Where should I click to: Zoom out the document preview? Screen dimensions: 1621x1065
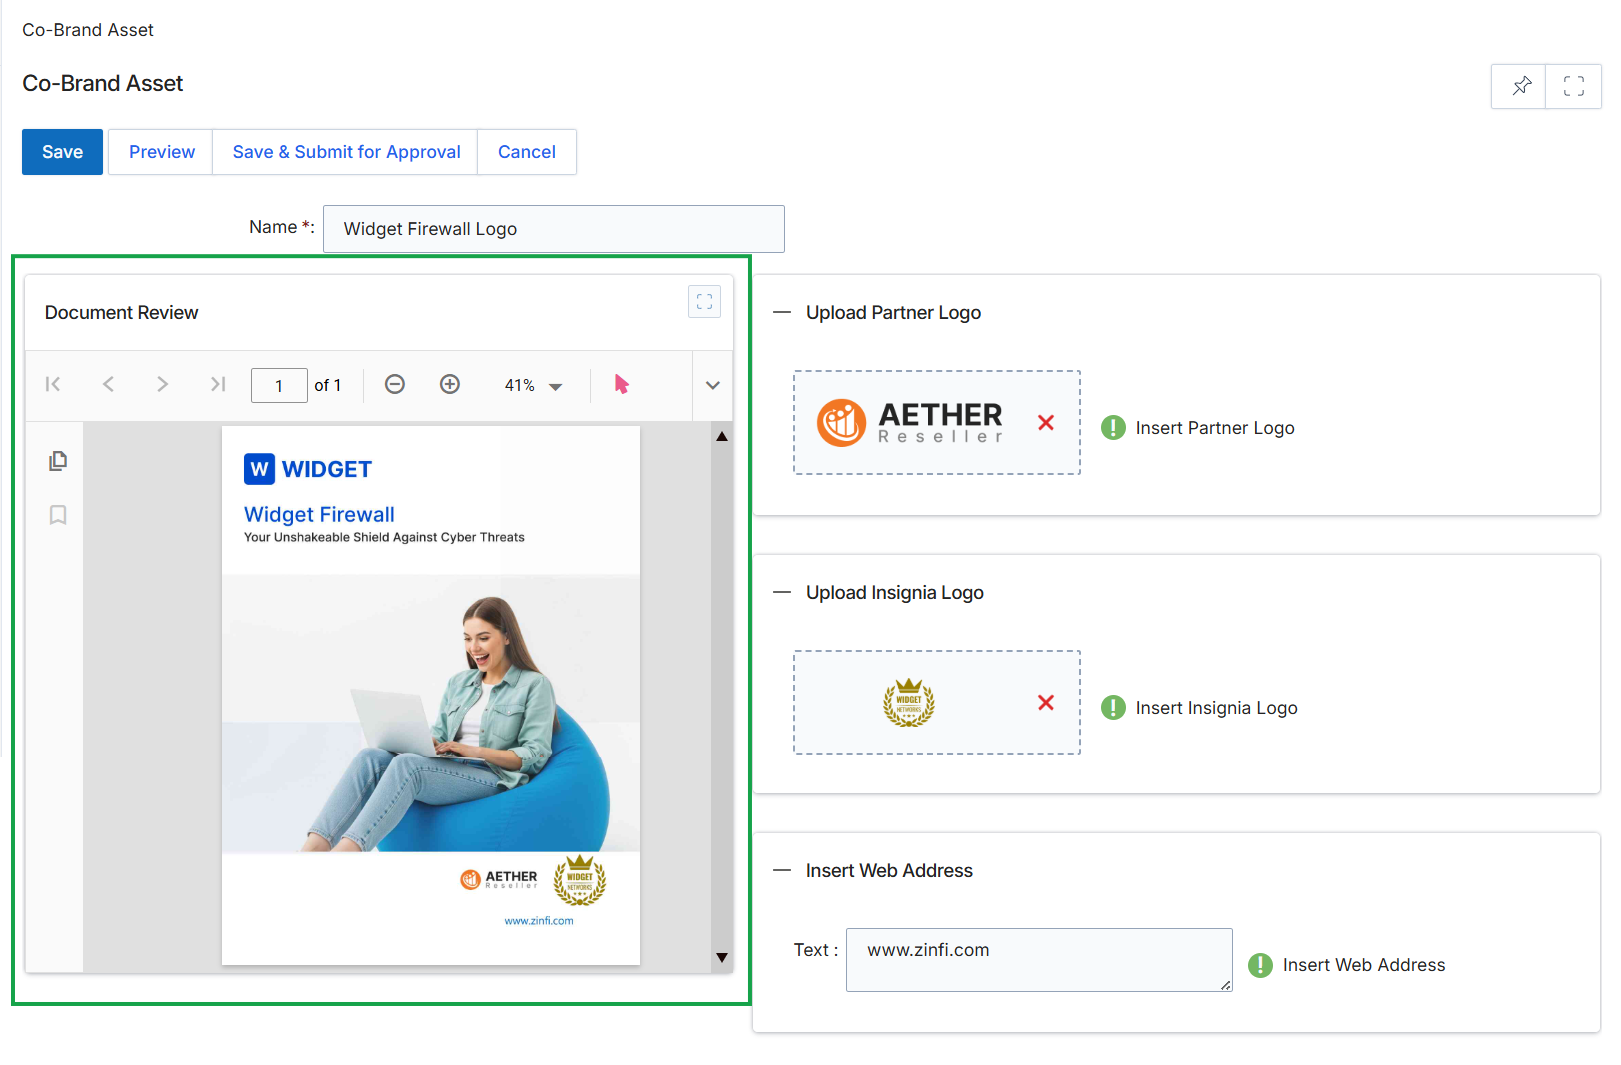point(395,384)
